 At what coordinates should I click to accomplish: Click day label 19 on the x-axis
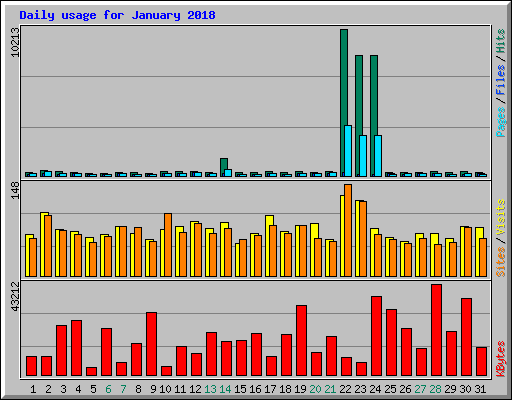[300, 389]
